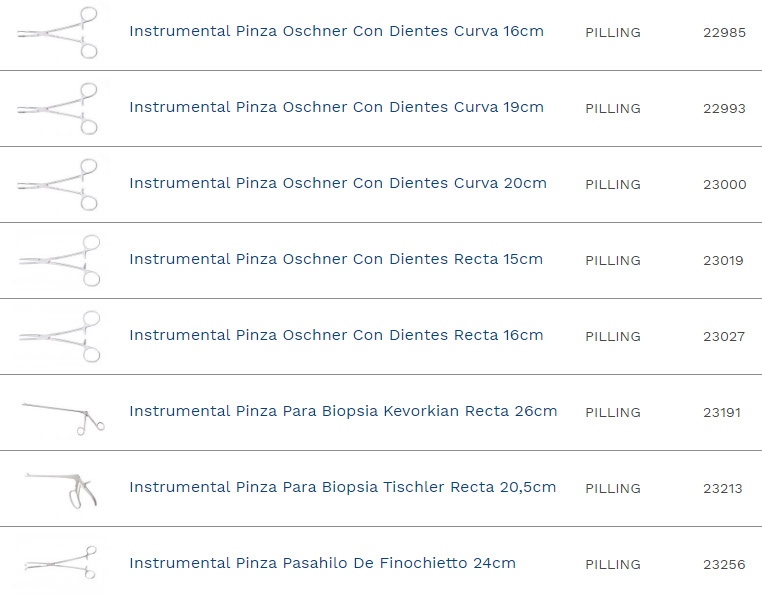Open the Oschner Curva 19cm product image

[60, 108]
